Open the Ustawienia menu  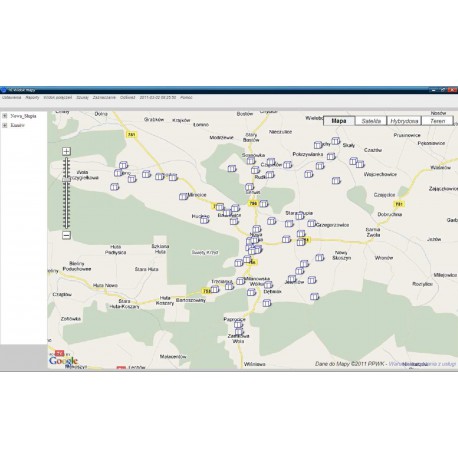coord(11,98)
